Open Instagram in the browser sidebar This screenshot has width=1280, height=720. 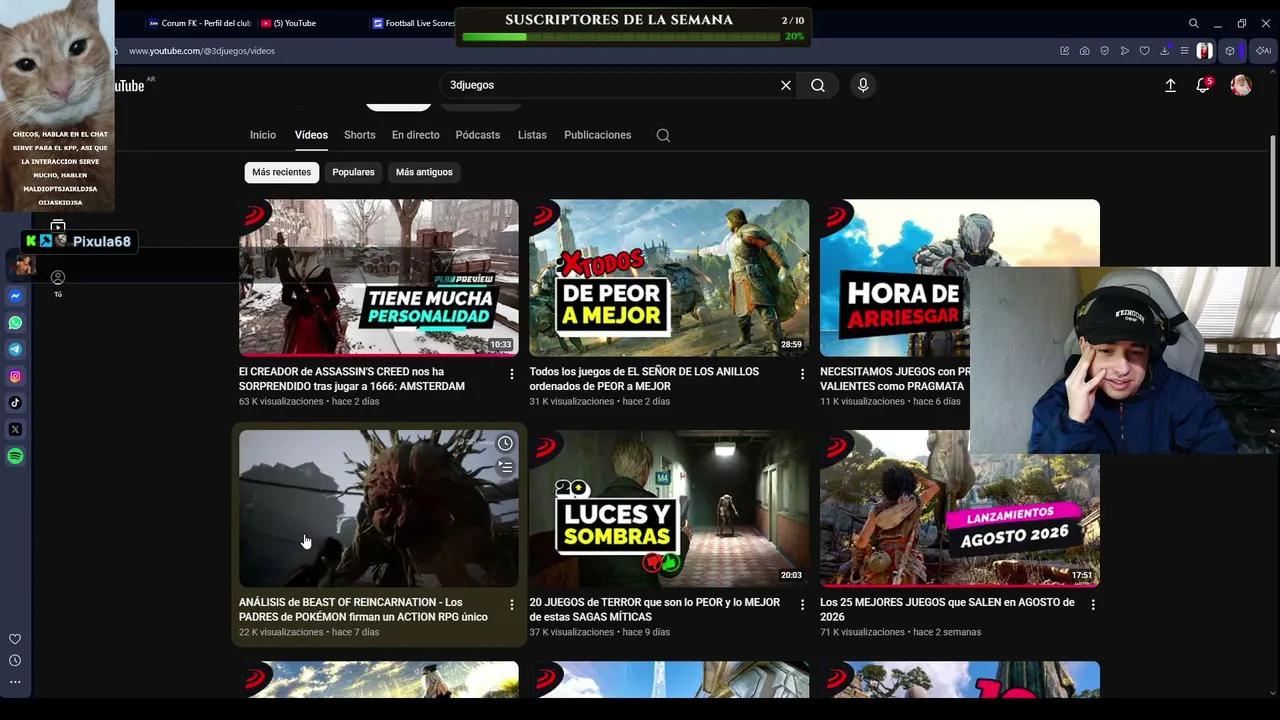(x=15, y=376)
